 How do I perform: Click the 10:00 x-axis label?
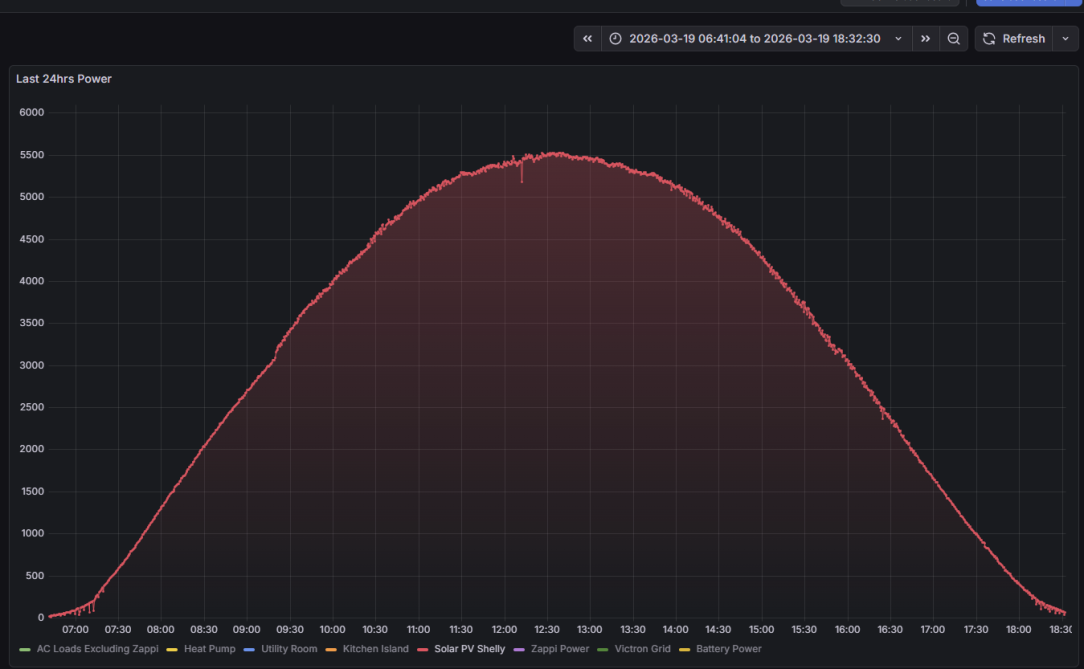click(x=333, y=630)
